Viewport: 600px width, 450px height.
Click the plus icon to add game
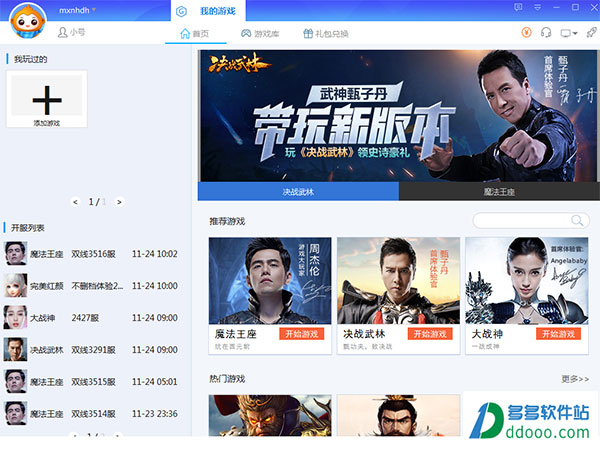point(46,98)
